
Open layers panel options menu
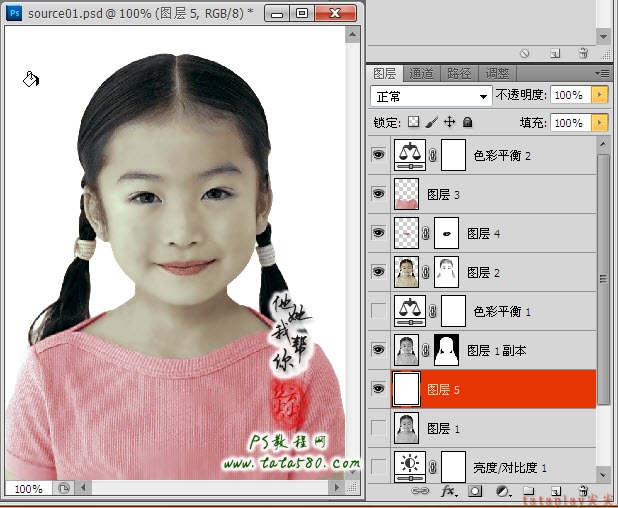603,74
